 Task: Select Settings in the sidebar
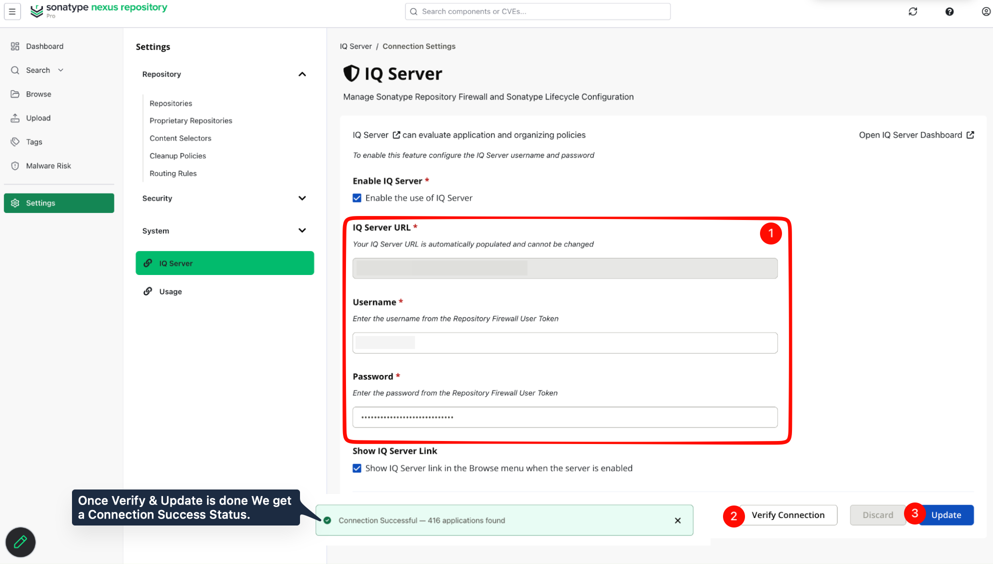(x=59, y=203)
